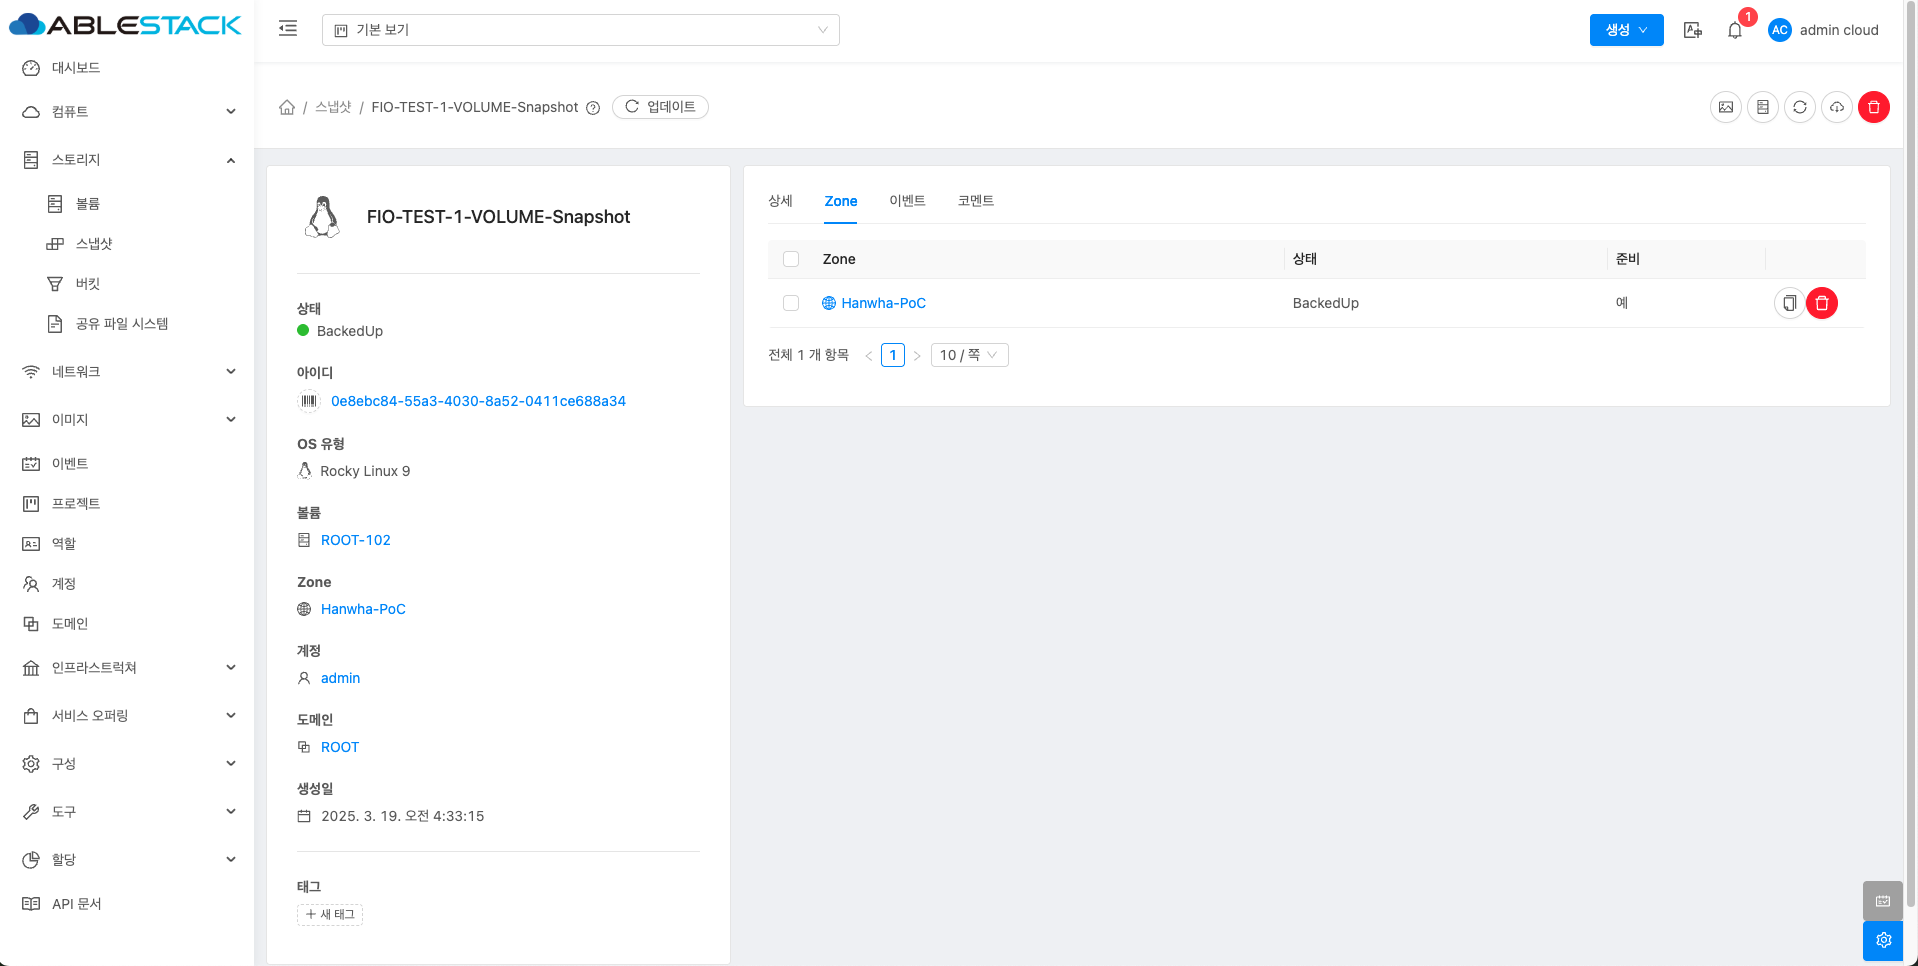Delete the snapshot with the top red trash button
1918x966 pixels.
[x=1873, y=107]
